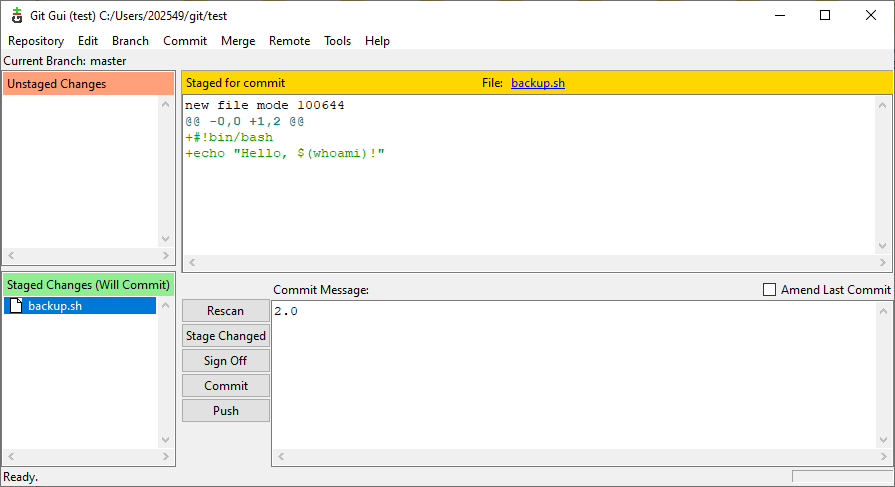Screen dimensions: 895x487
Task: Click the diff pane scroll down arrow
Action: 882,245
